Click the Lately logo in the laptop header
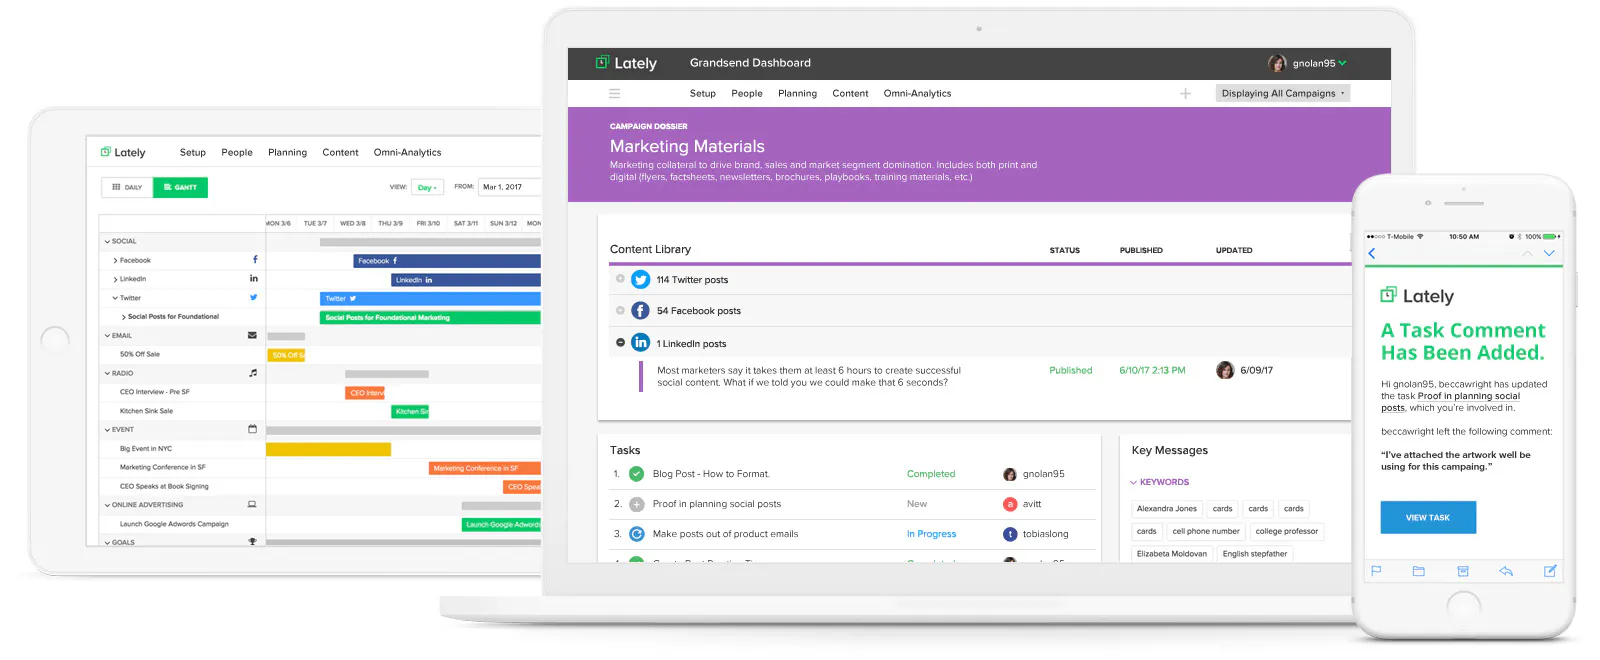Screen dimensions: 1600x660 (x=626, y=63)
